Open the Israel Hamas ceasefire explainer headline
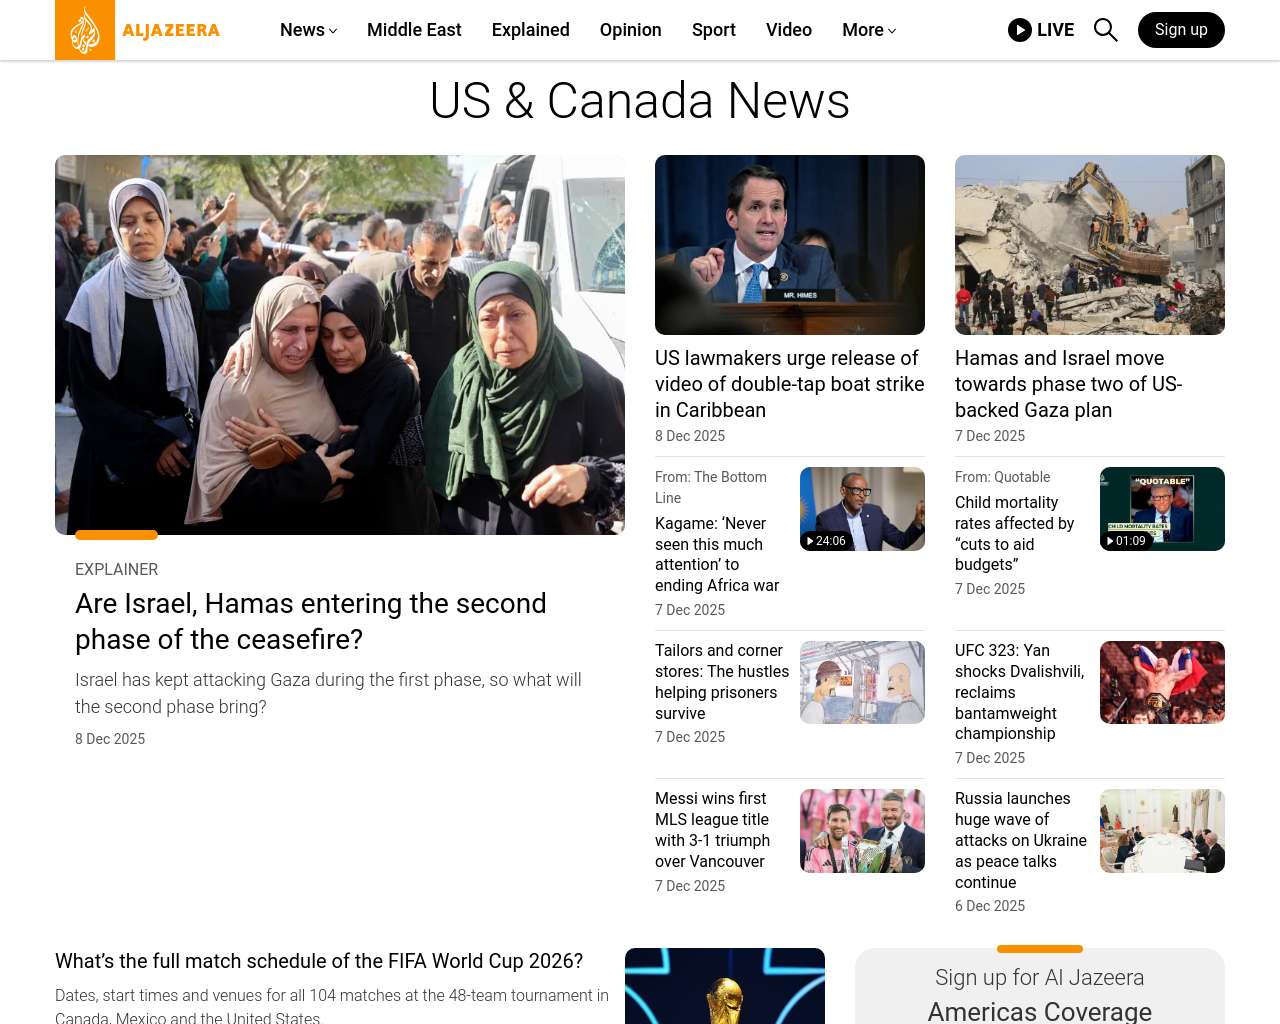This screenshot has height=1024, width=1280. tap(311, 621)
